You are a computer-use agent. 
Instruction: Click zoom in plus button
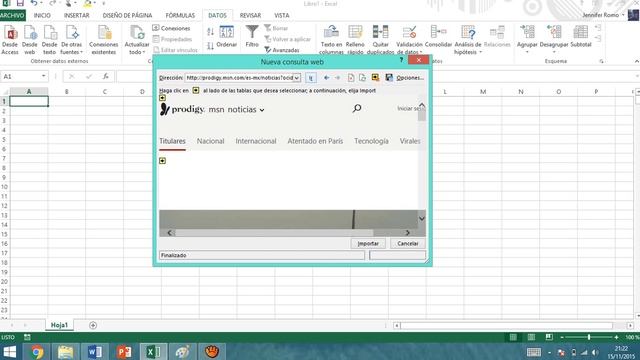[x=616, y=337]
